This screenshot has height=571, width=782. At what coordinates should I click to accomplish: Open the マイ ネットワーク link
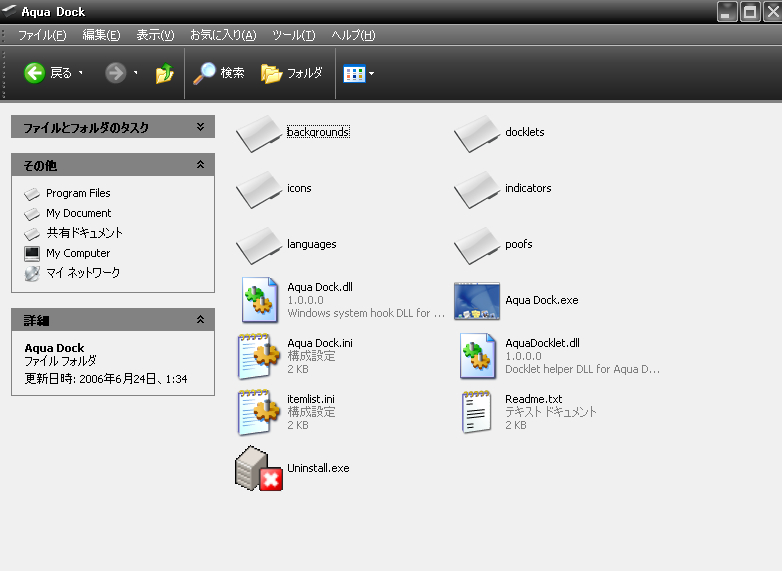[x=83, y=273]
